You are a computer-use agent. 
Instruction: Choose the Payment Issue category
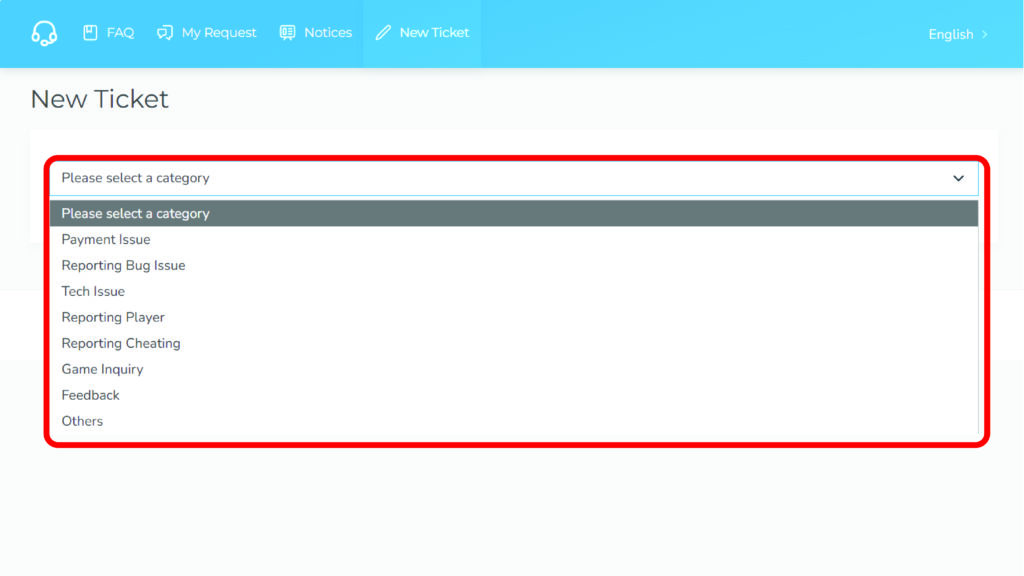(x=106, y=239)
